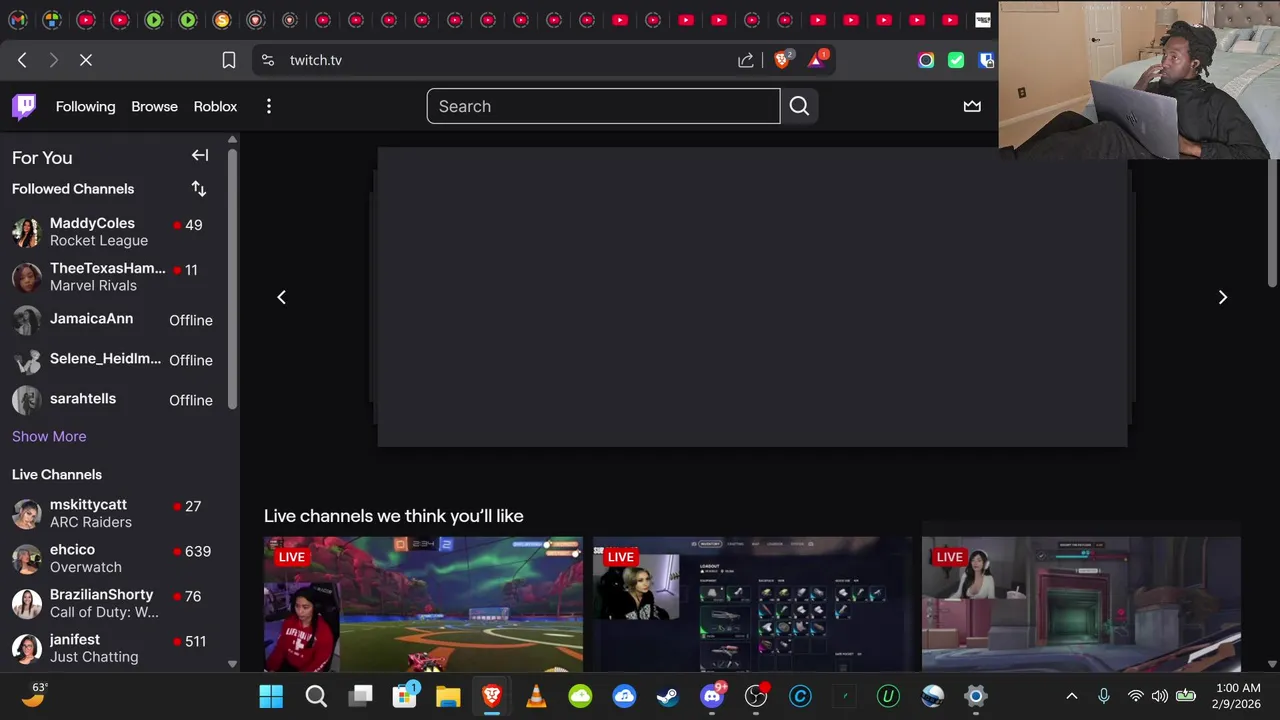Open site settings icon in address bar
The image size is (1280, 720).
tap(267, 60)
